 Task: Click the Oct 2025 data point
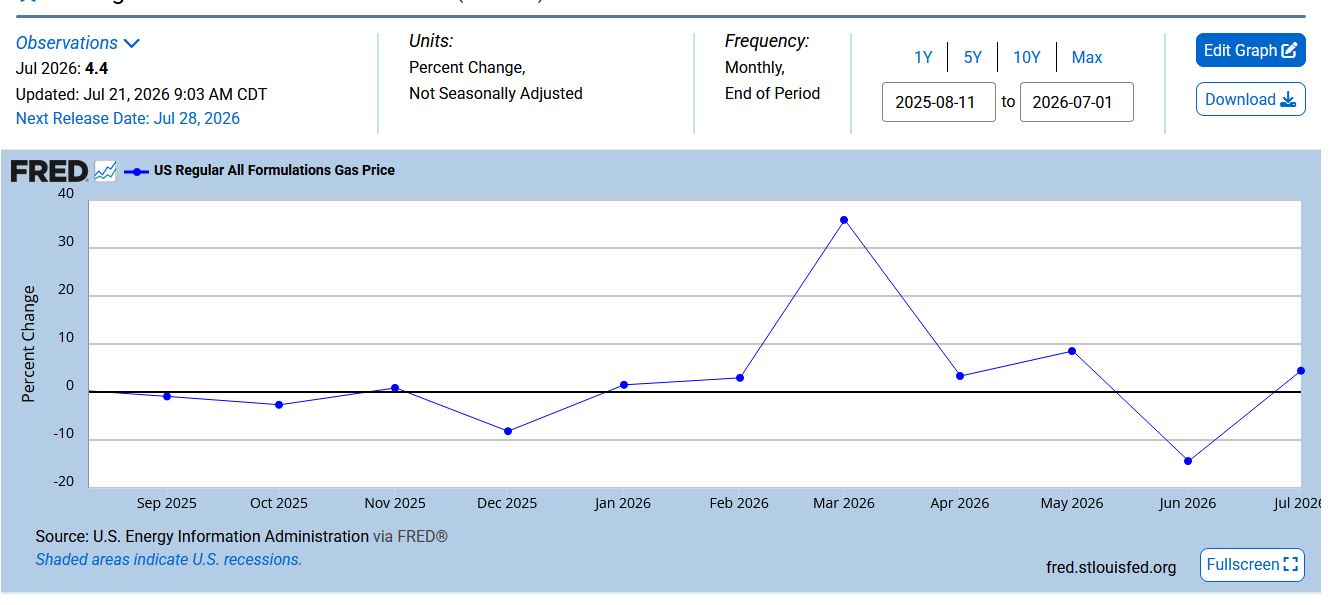279,405
